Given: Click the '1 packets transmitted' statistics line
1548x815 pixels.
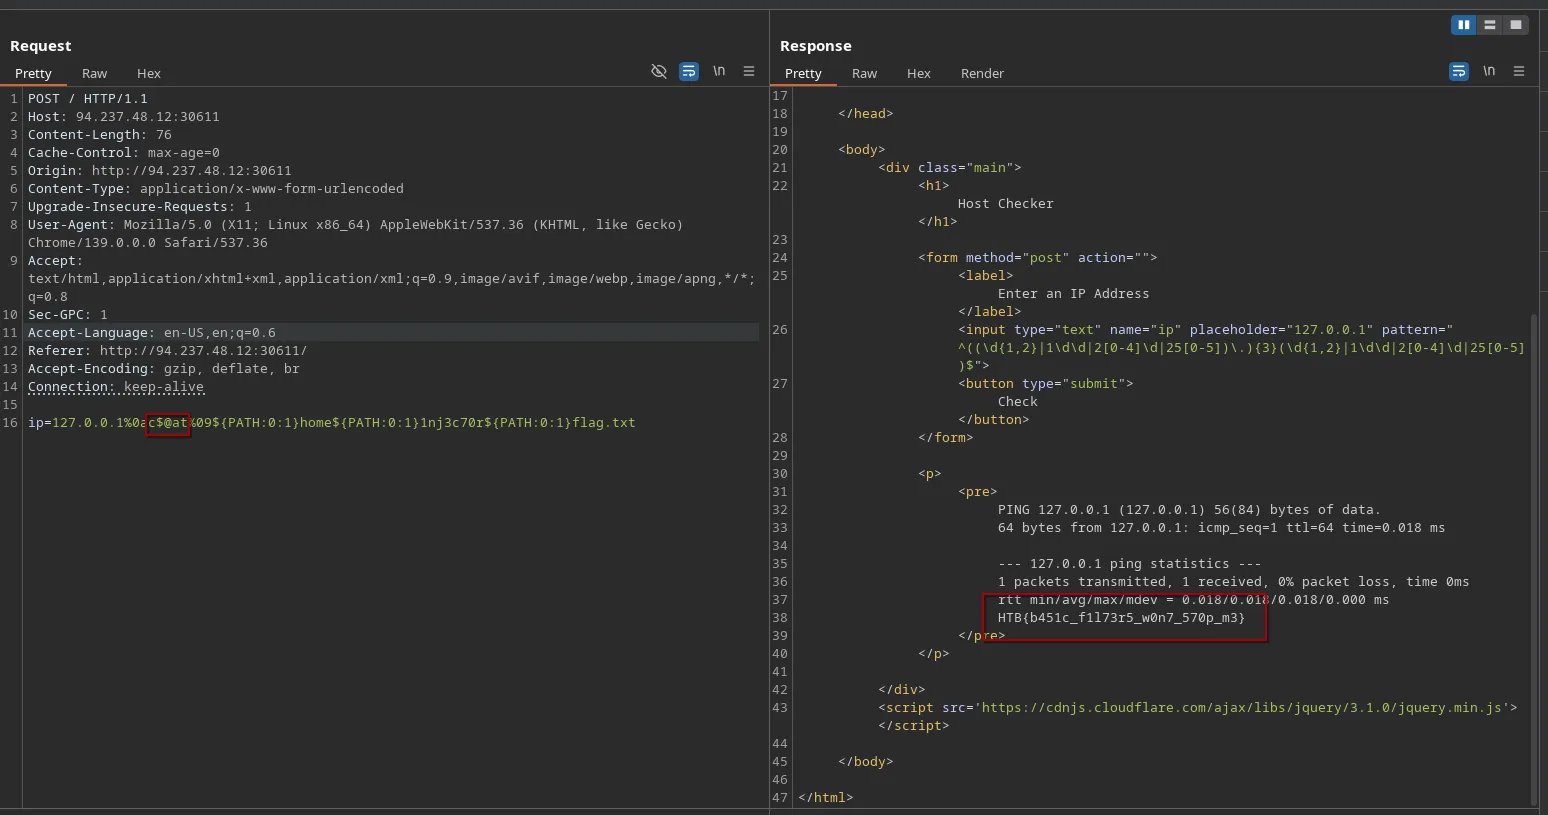Looking at the screenshot, I should (x=1234, y=582).
